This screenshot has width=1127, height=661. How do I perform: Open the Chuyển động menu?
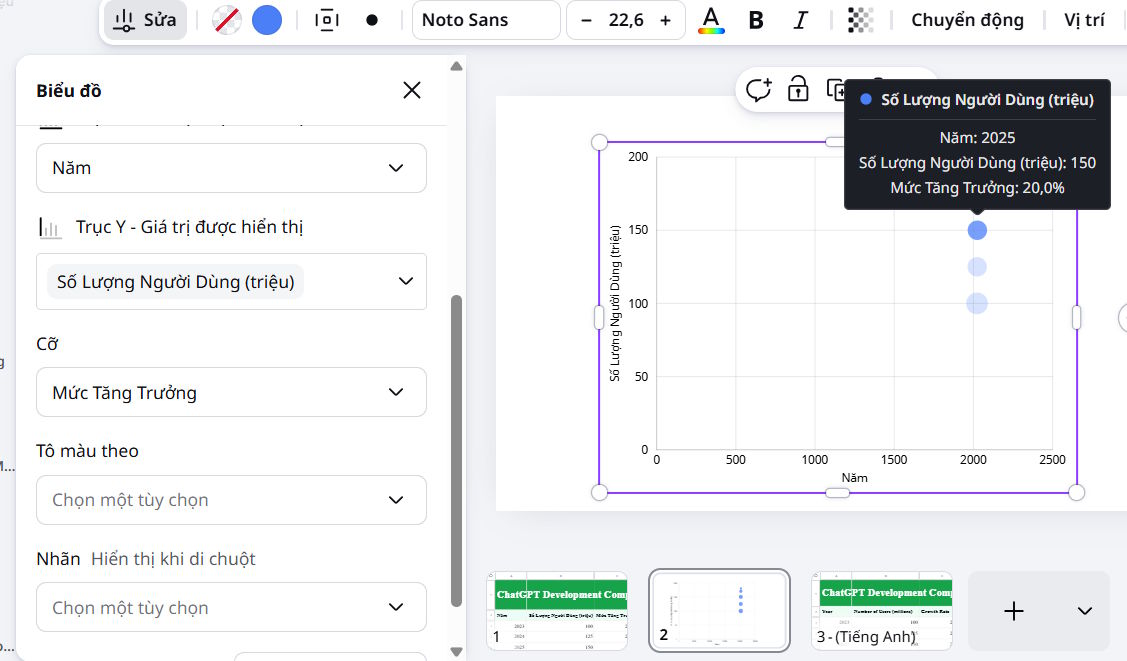pyautogui.click(x=966, y=19)
